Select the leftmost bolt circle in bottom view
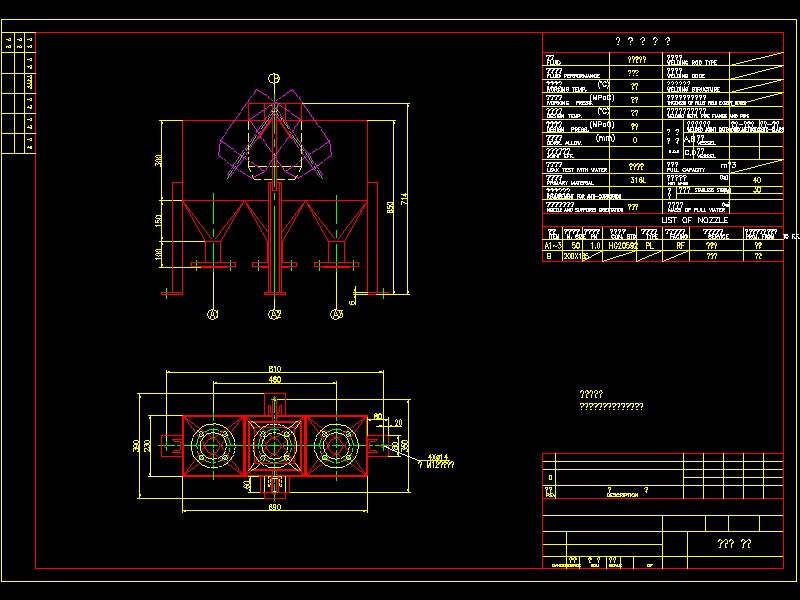The height and width of the screenshot is (600, 800). pyautogui.click(x=213, y=447)
